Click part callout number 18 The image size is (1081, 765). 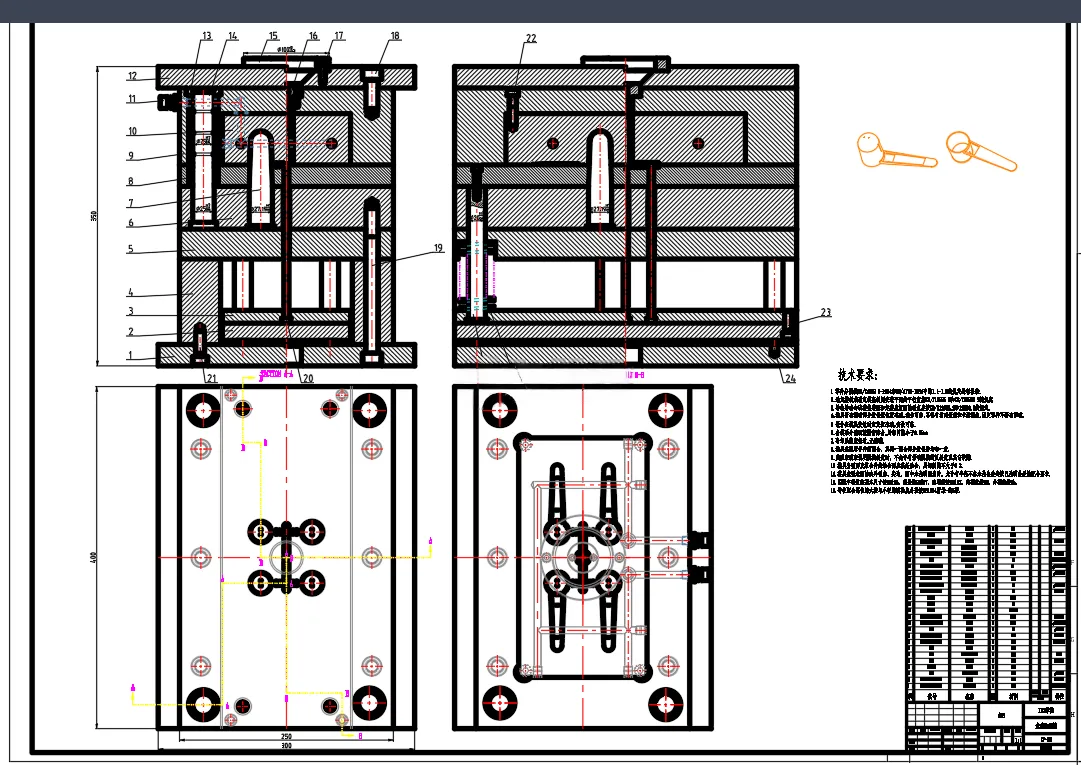(x=395, y=36)
